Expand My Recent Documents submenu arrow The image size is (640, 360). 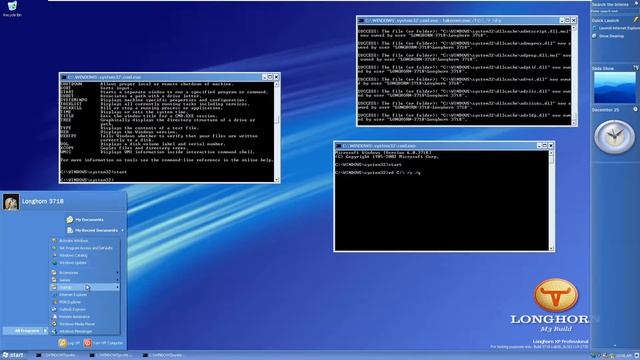pyautogui.click(x=122, y=231)
